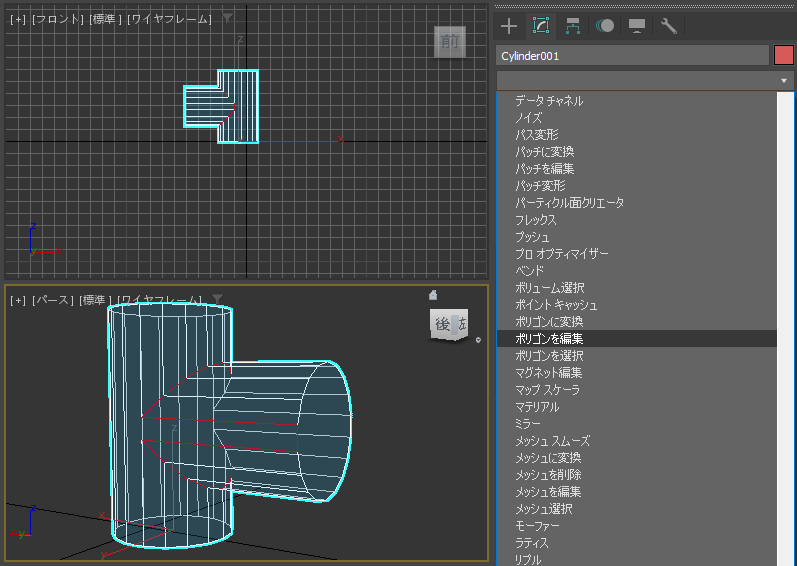Select ボリューム選択 modifier
The image size is (797, 566).
point(637,288)
